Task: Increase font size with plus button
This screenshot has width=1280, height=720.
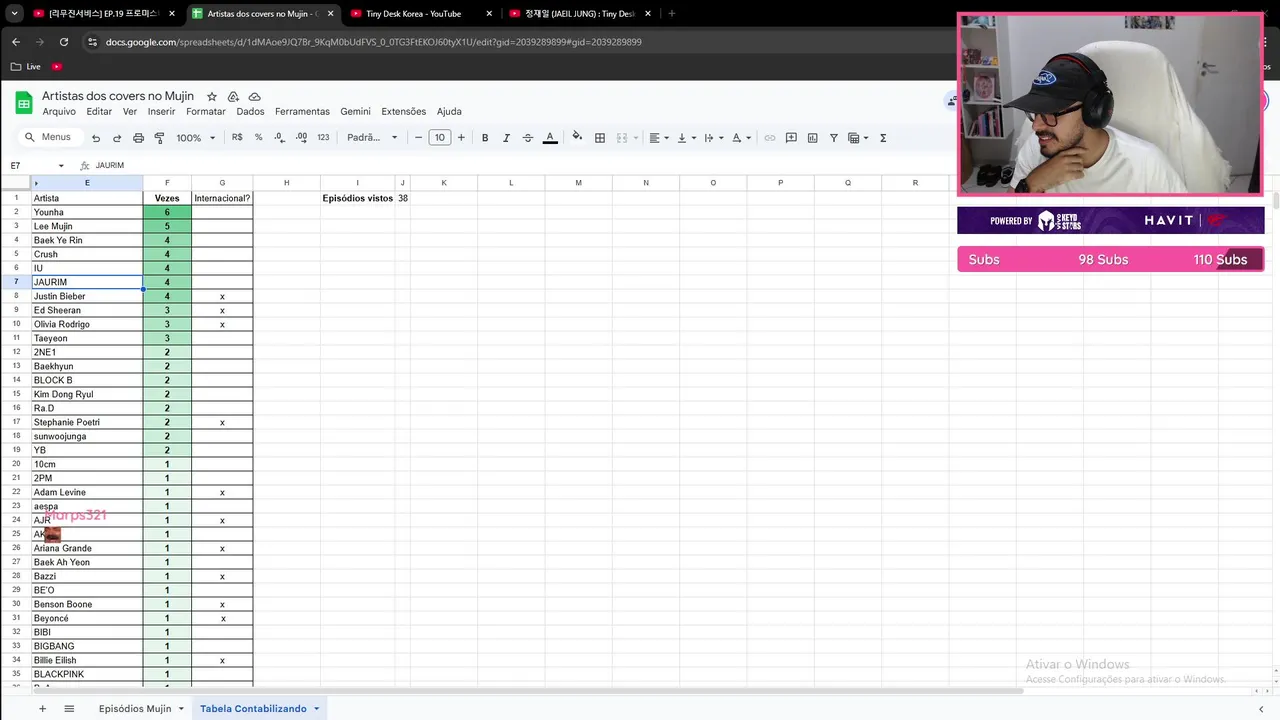Action: [461, 138]
